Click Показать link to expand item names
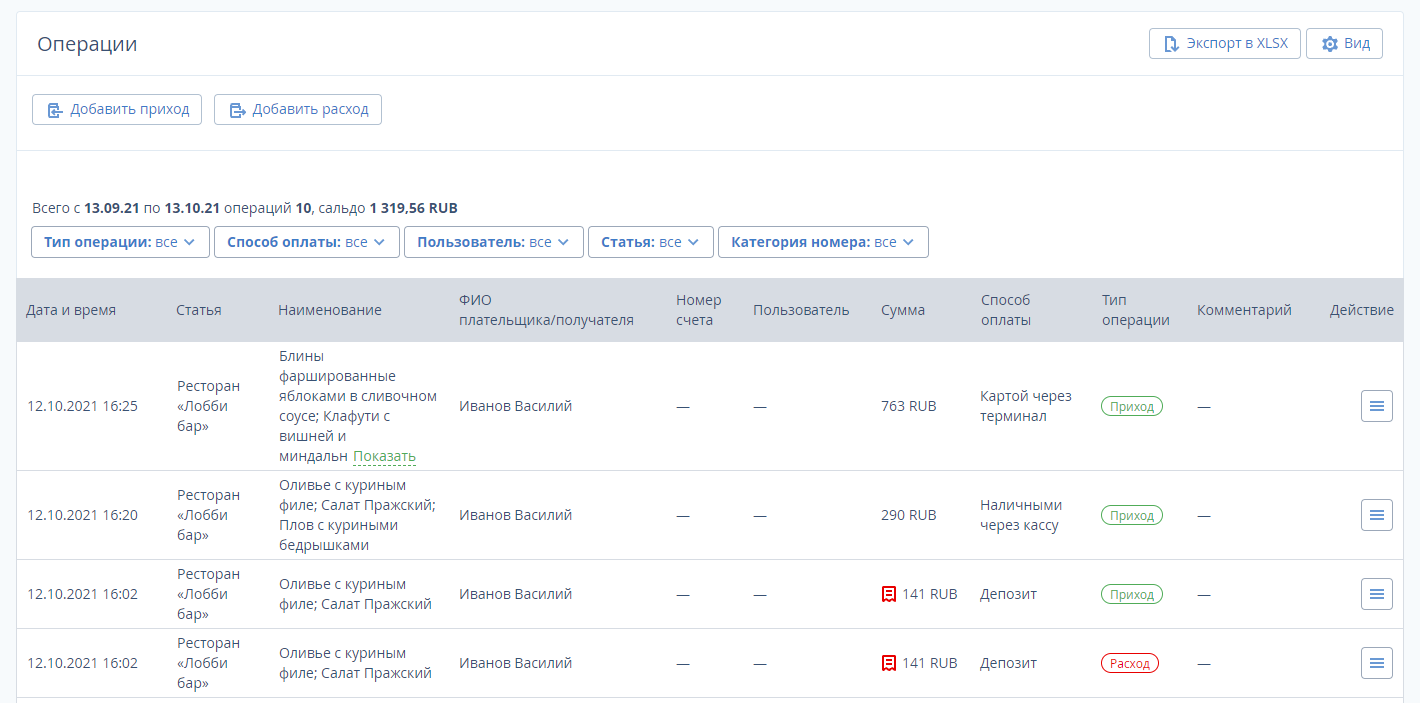This screenshot has width=1420, height=703. tap(384, 456)
